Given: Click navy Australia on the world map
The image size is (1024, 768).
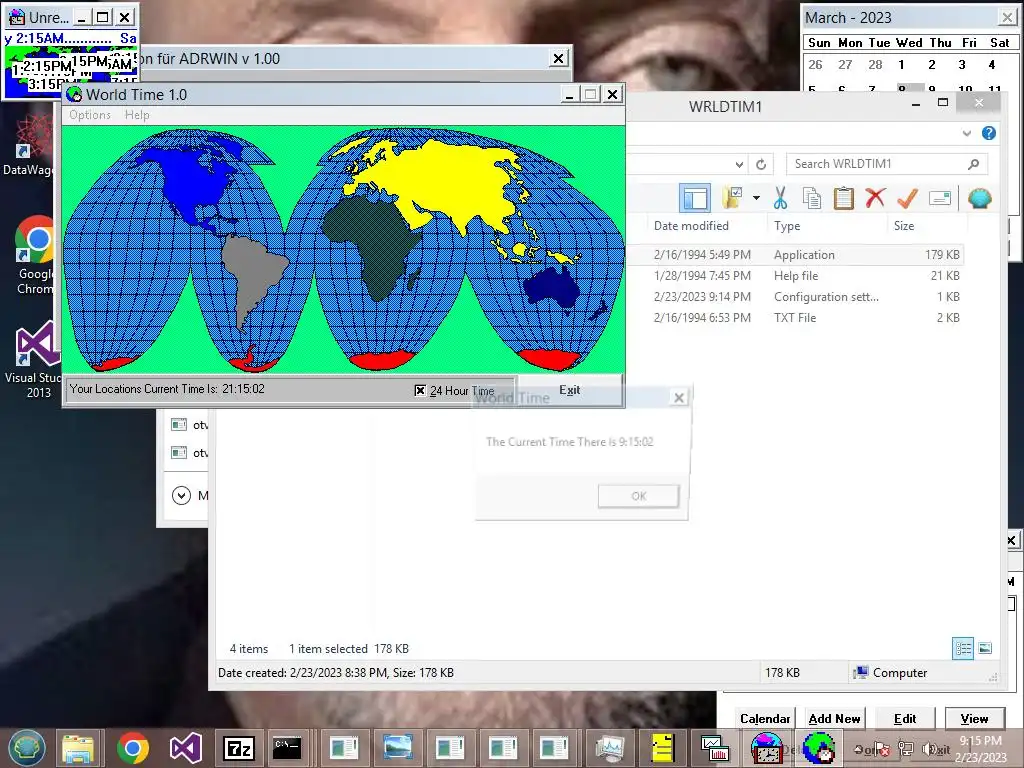Looking at the screenshot, I should pyautogui.click(x=552, y=287).
